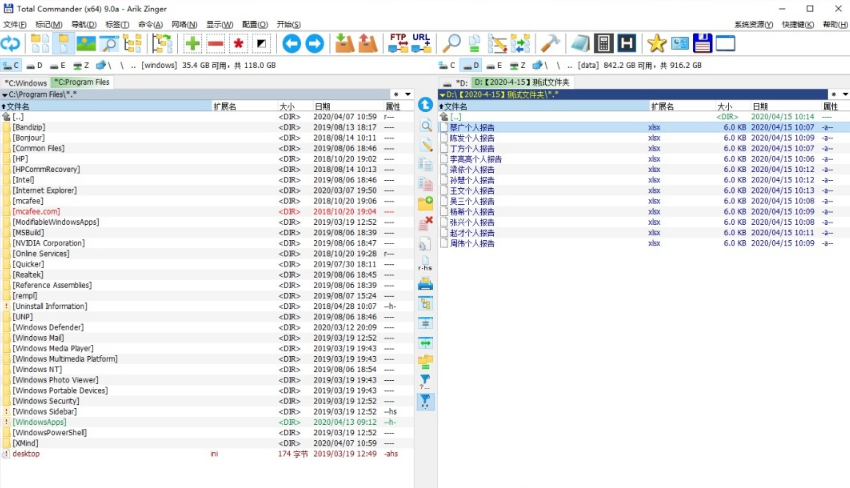Open the calculator icon in toolbar
The width and height of the screenshot is (850, 488).
click(x=603, y=43)
